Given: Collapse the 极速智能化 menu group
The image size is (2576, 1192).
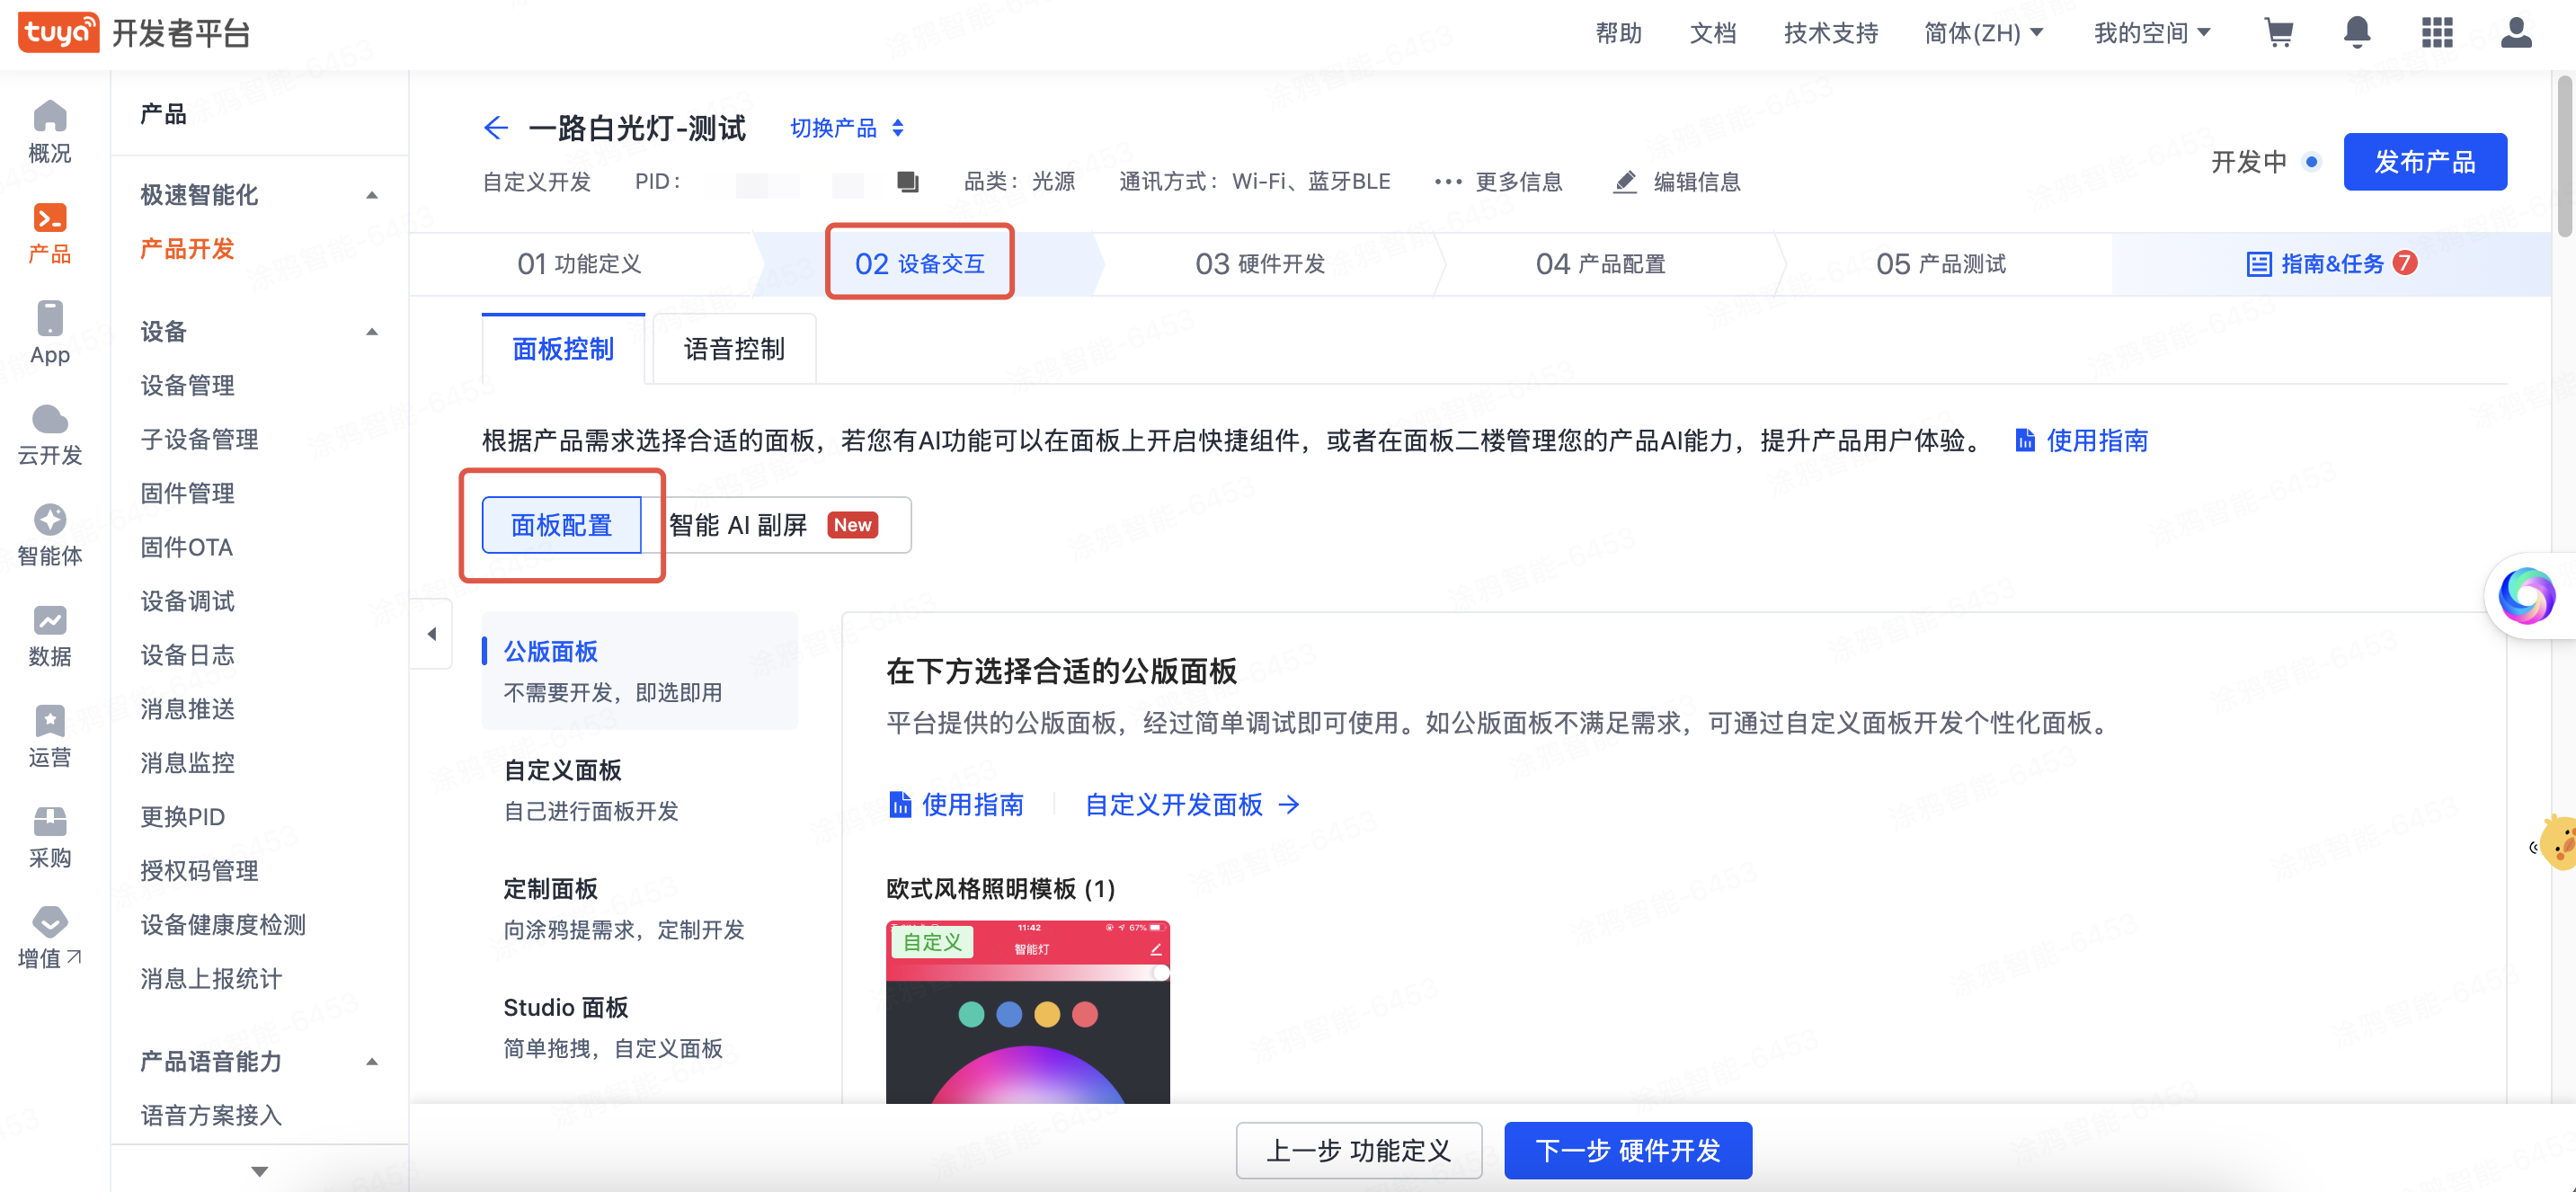Looking at the screenshot, I should [372, 195].
